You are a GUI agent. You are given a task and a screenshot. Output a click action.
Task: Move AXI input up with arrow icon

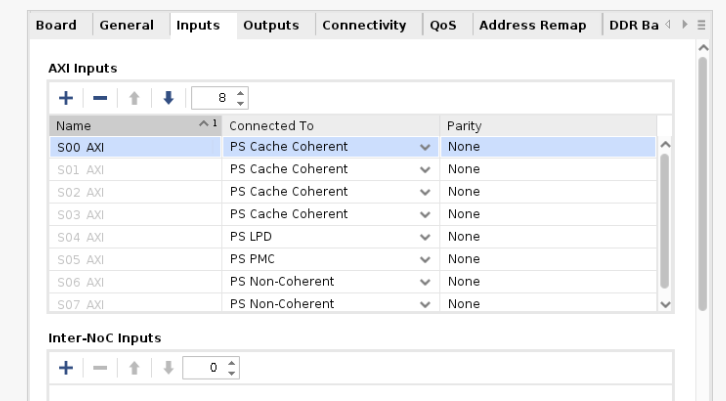click(135, 98)
